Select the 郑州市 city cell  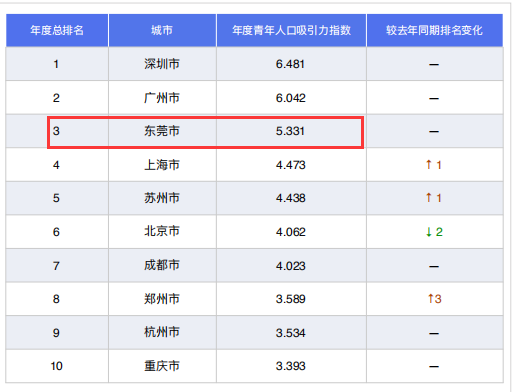point(162,299)
